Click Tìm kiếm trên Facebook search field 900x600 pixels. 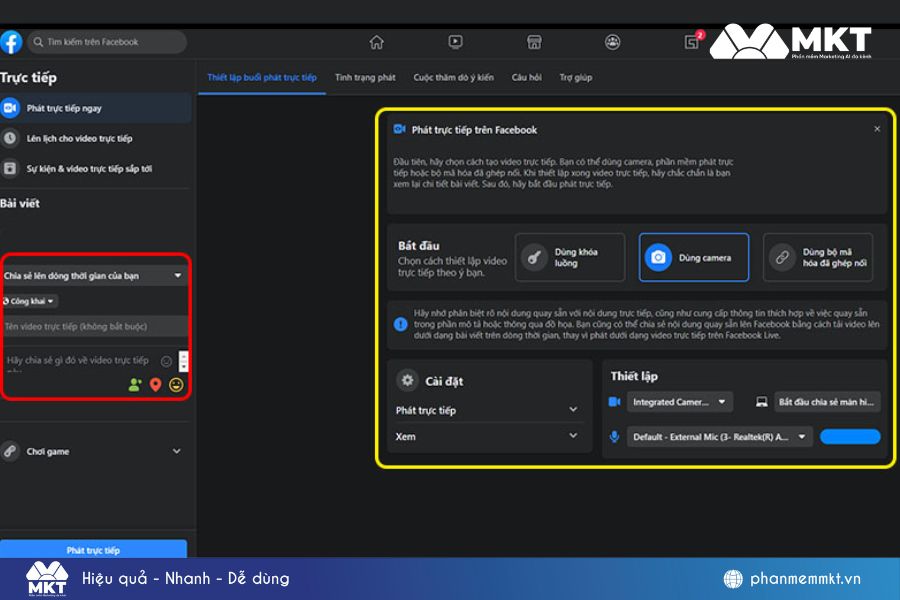pos(107,42)
